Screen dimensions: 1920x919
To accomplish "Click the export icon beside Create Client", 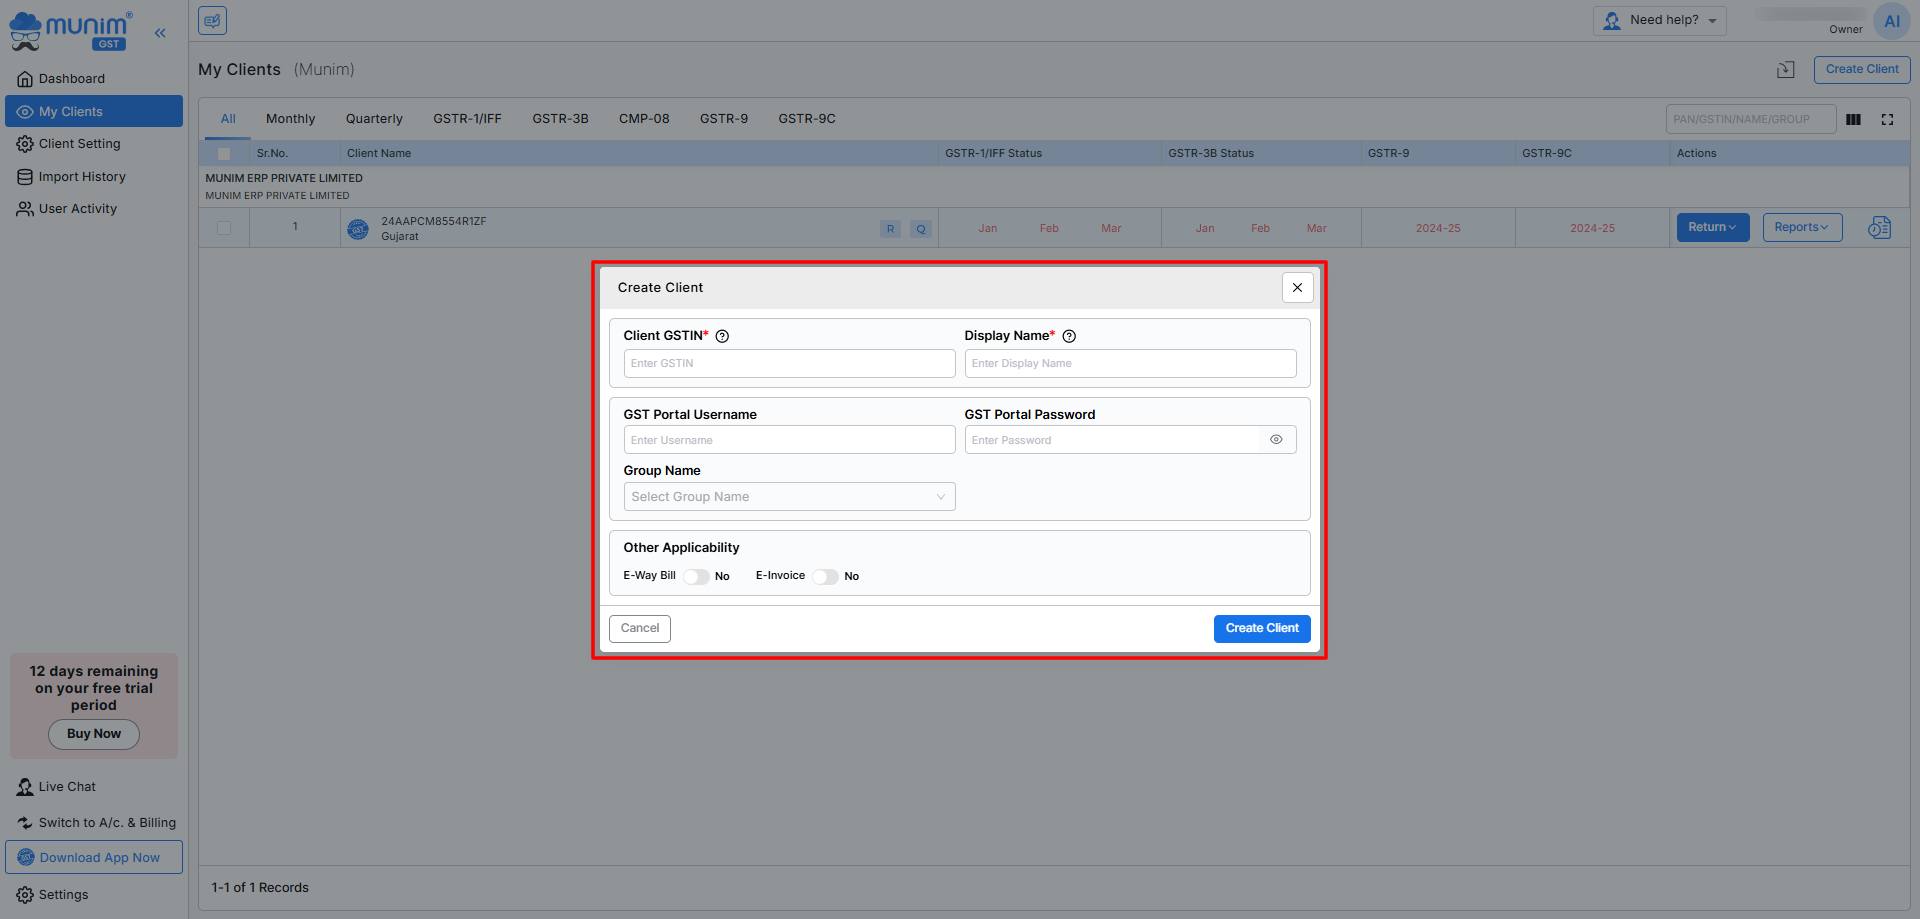I will coord(1785,69).
